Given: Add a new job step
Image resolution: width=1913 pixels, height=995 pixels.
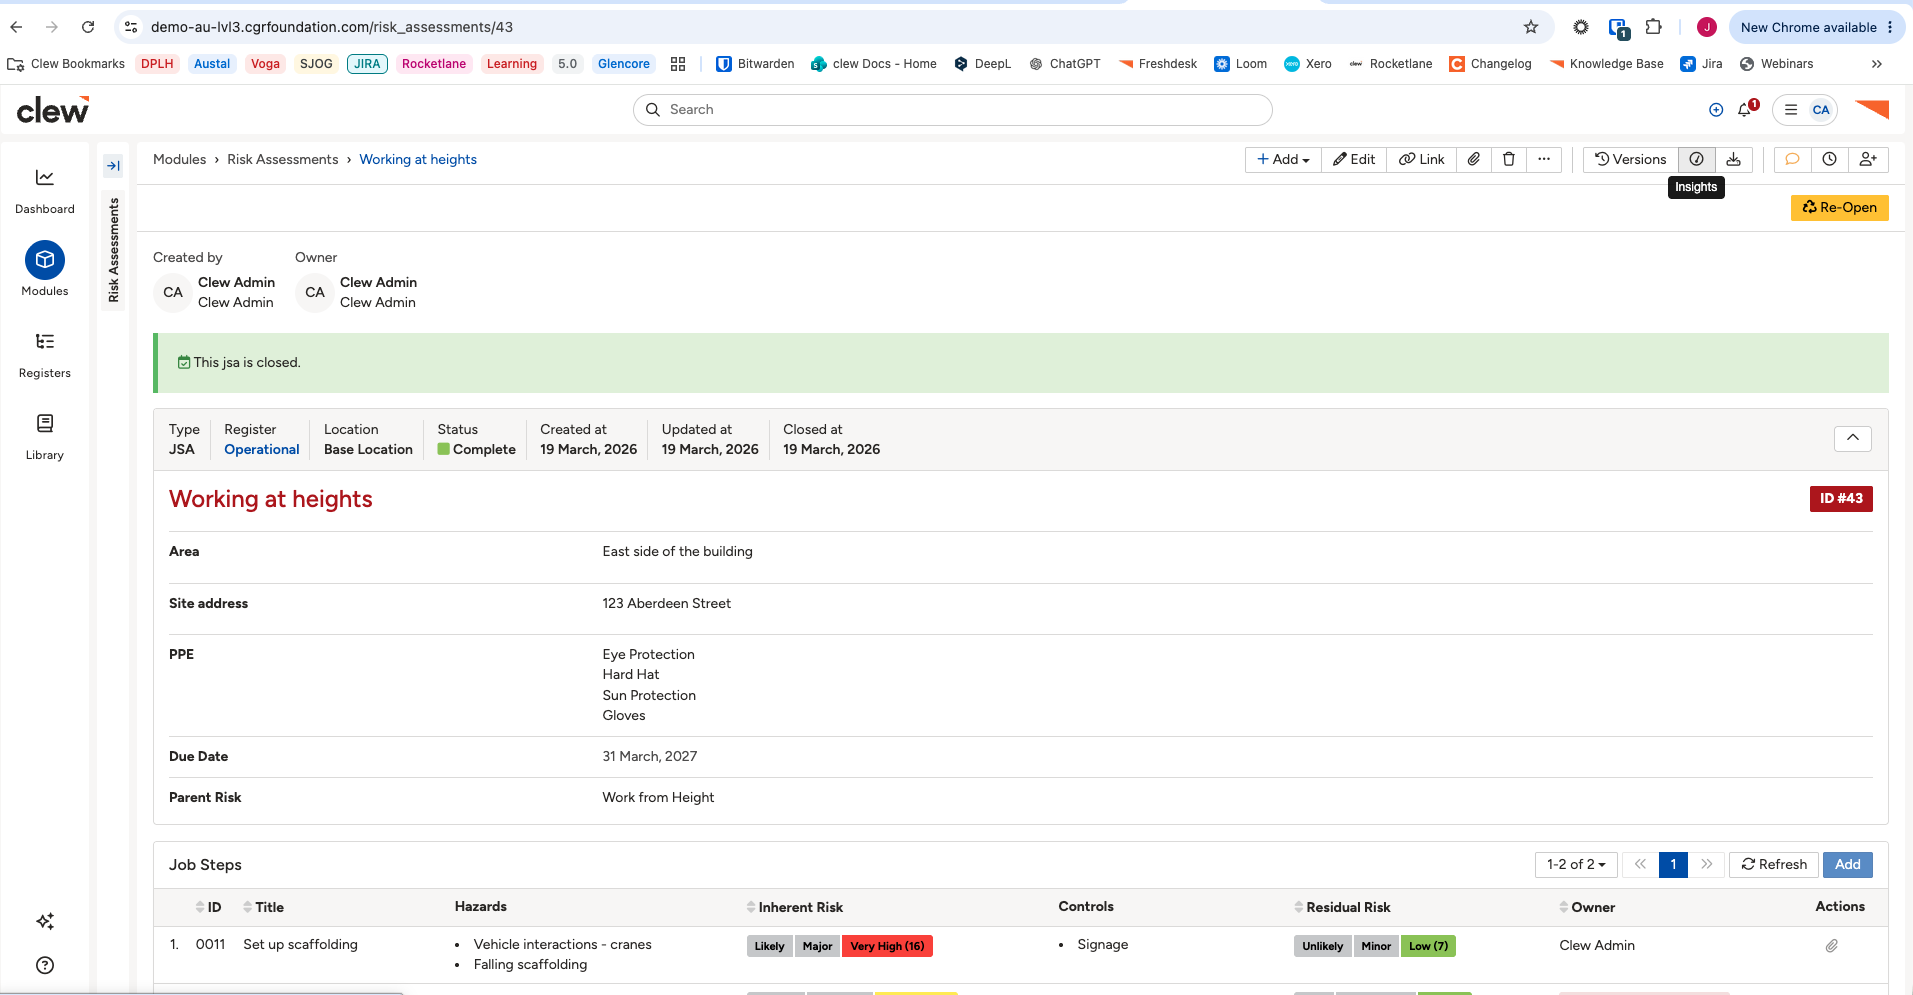Looking at the screenshot, I should tap(1847, 864).
